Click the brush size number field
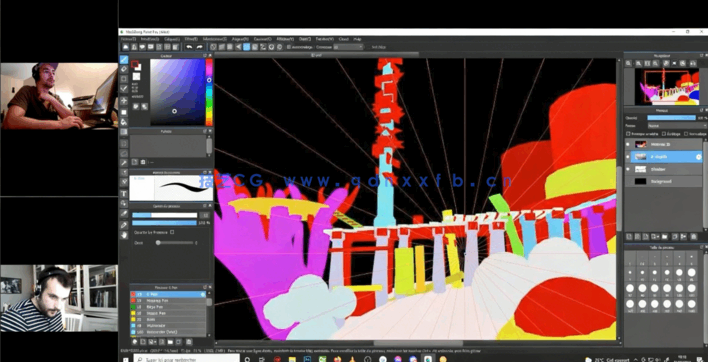This screenshot has width=708, height=362. tap(205, 216)
